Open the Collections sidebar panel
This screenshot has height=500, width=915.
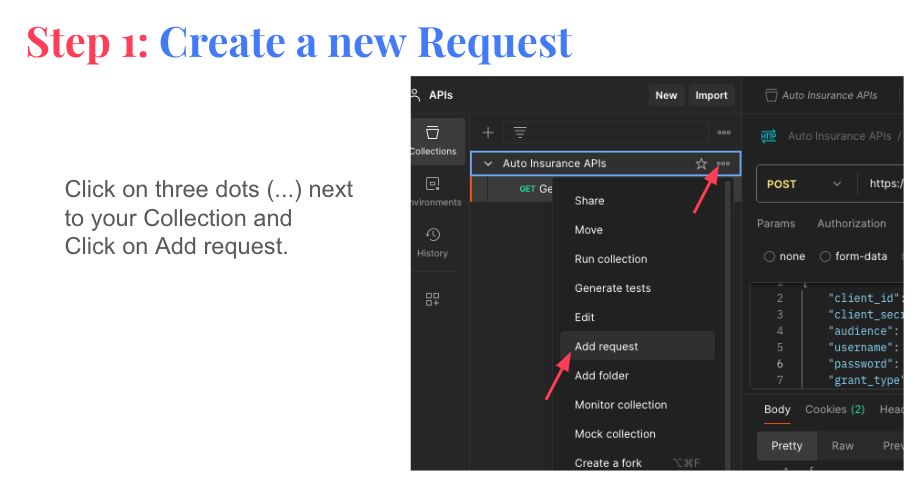pyautogui.click(x=434, y=141)
